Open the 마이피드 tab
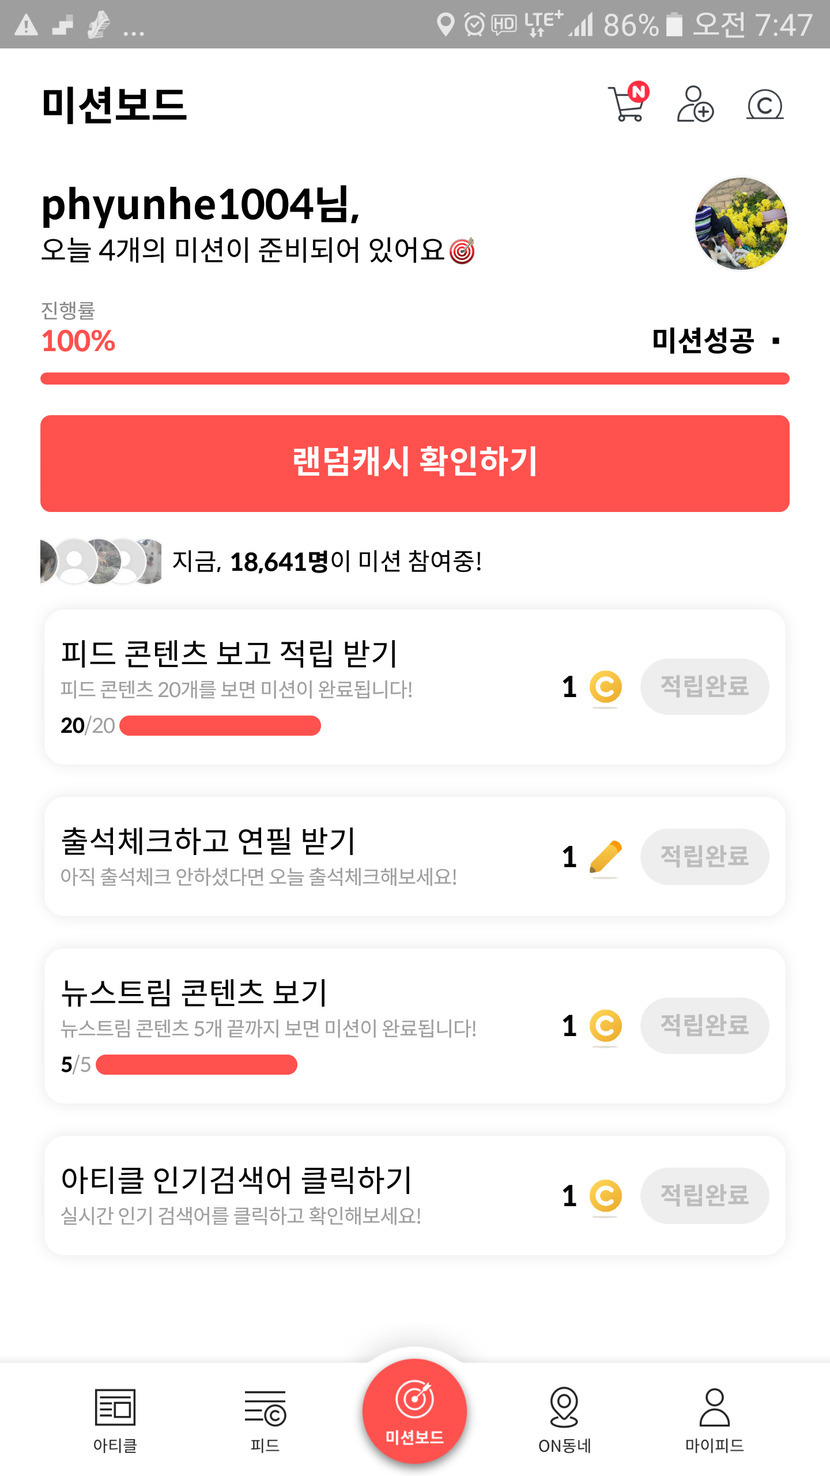 pyautogui.click(x=714, y=1419)
